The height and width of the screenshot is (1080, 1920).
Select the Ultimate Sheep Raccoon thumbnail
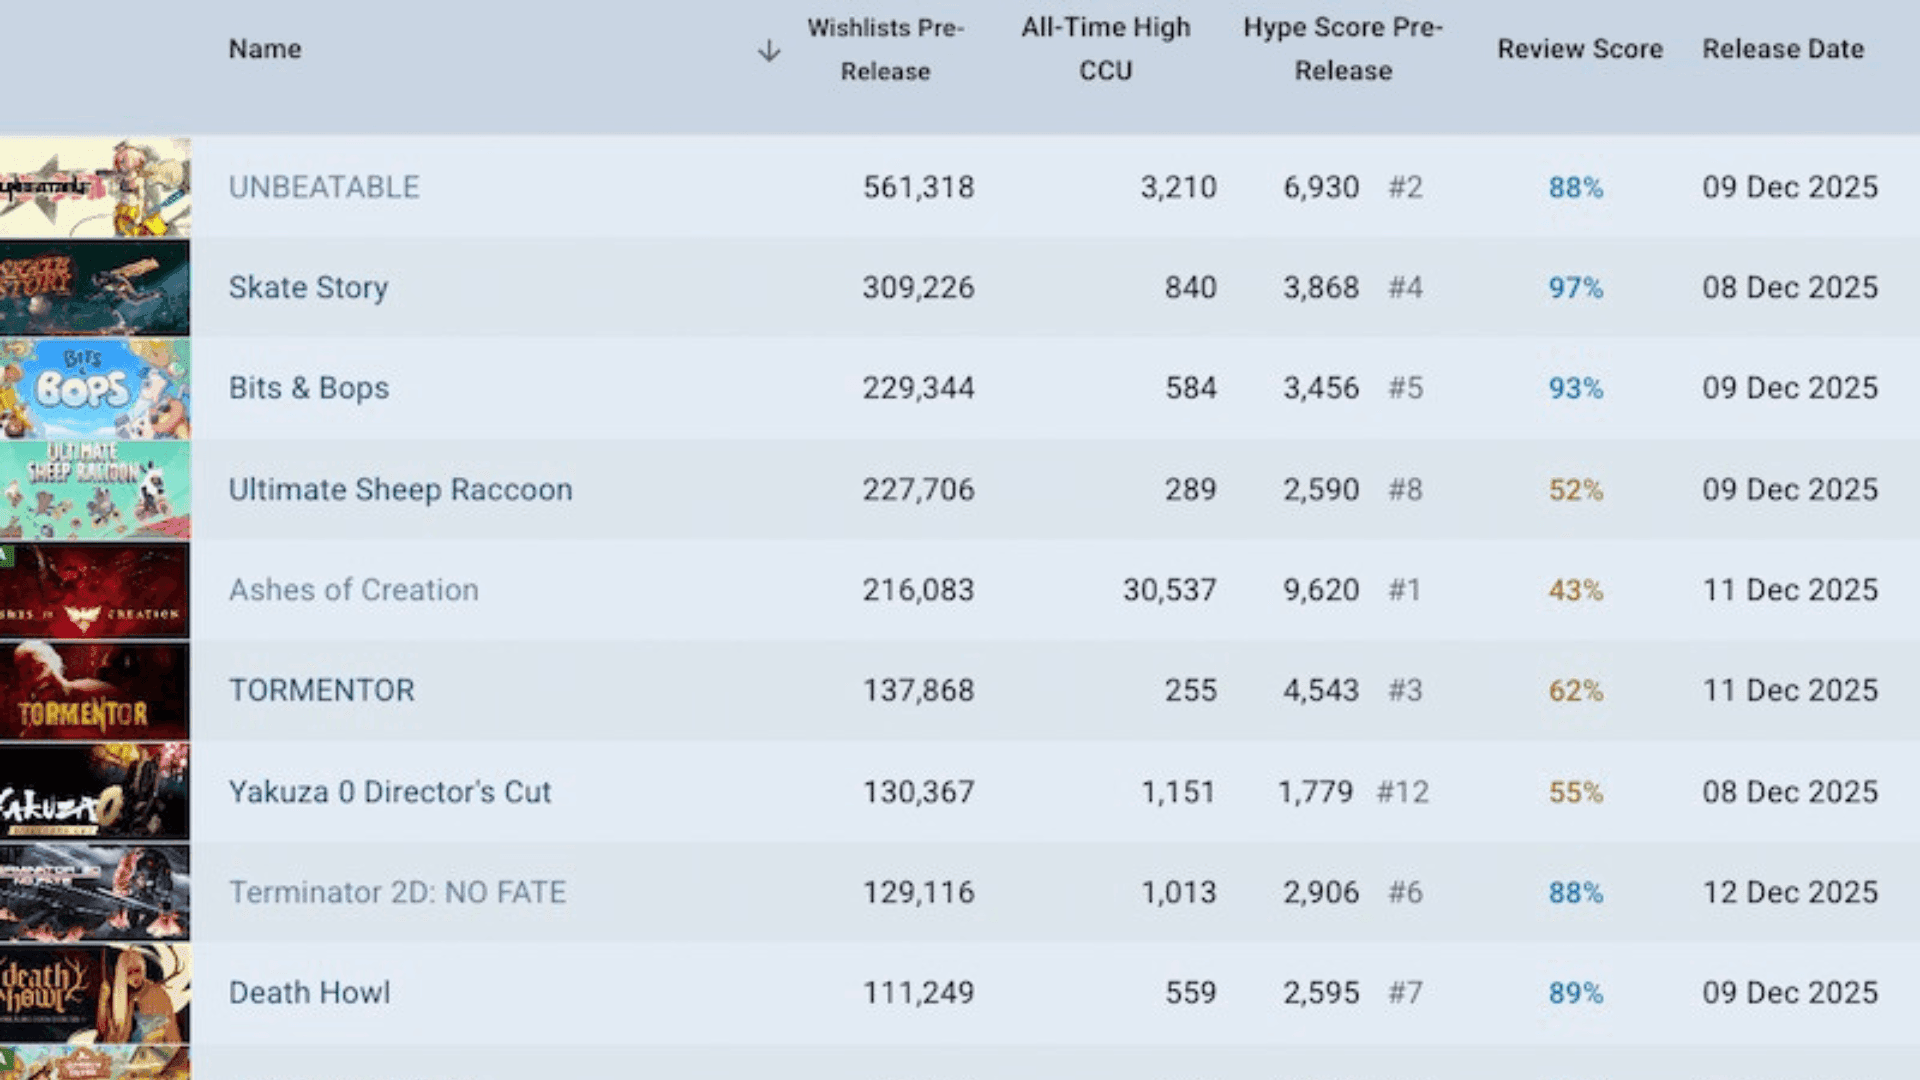pyautogui.click(x=95, y=489)
